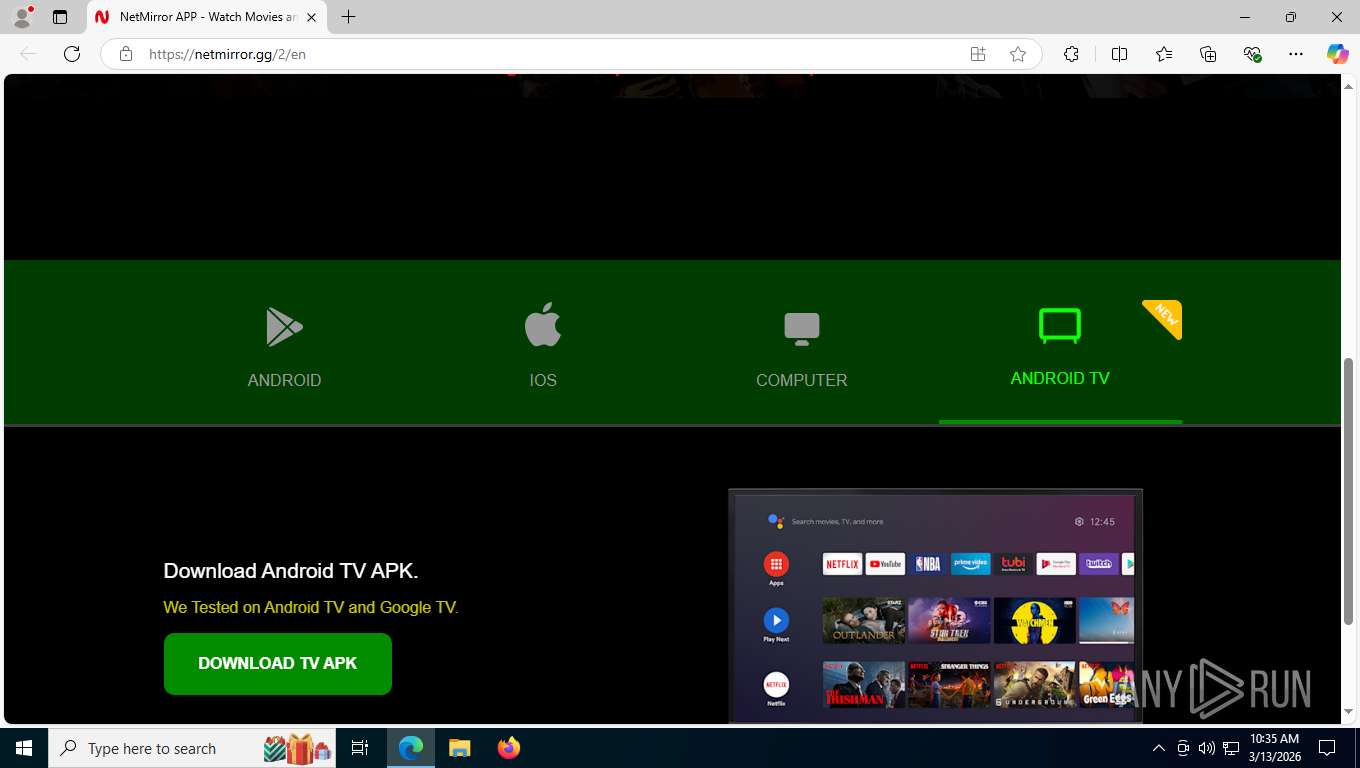Viewport: 1360px width, 768px height.
Task: Click the Android TV screenshot thumbnail
Action: [935, 606]
